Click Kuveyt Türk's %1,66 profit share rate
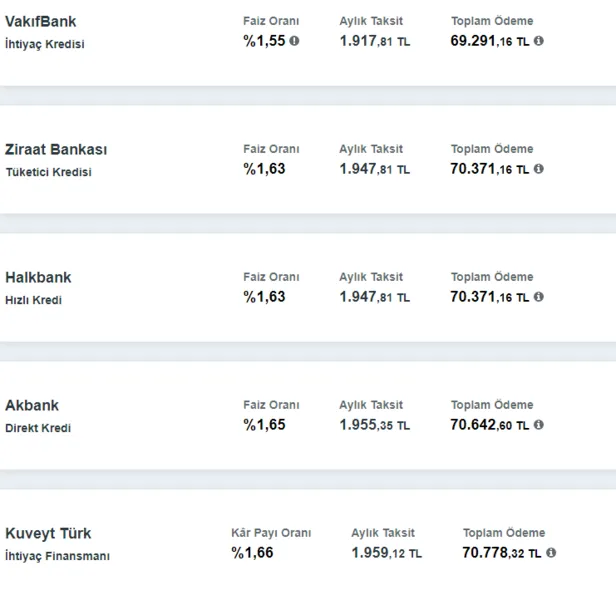This screenshot has width=616, height=595. pyautogui.click(x=252, y=553)
